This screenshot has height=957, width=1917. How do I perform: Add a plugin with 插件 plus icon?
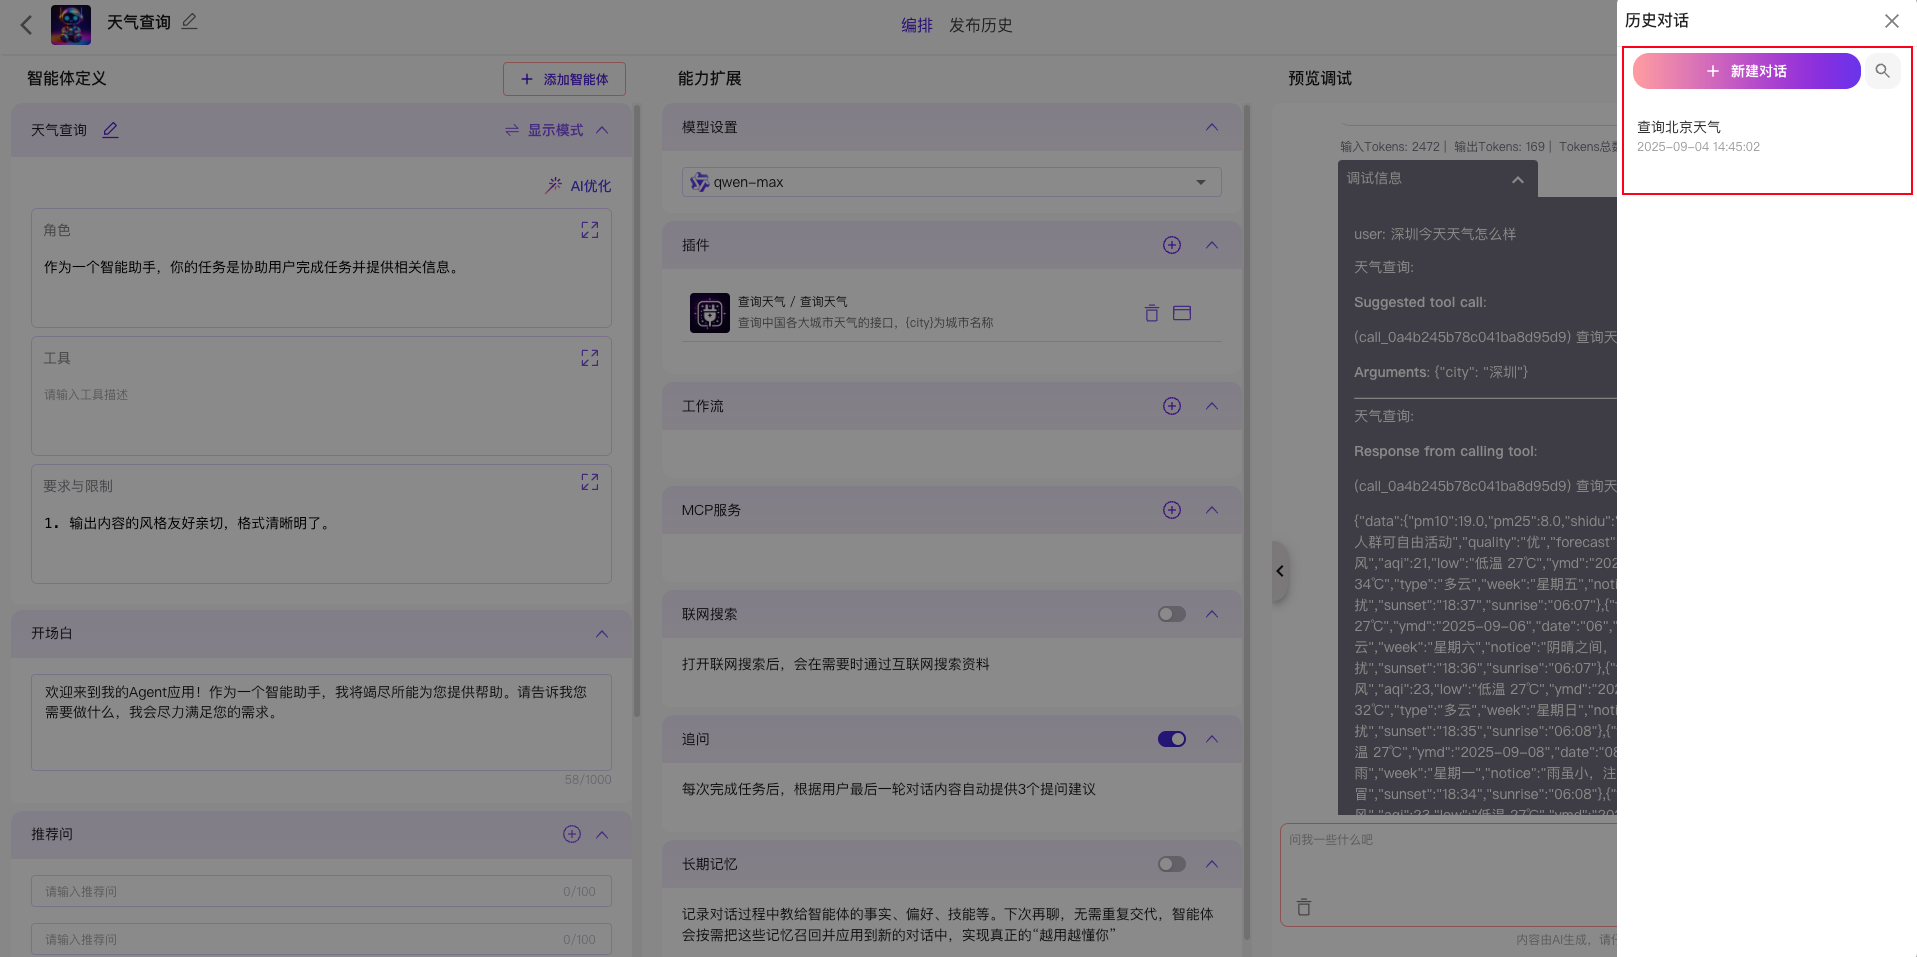(x=1172, y=245)
